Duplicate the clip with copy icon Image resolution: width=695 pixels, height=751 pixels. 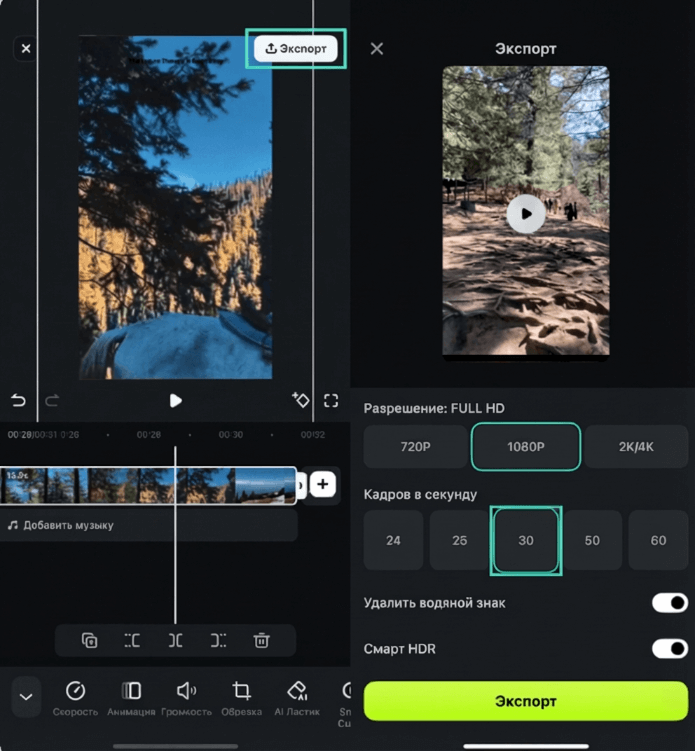coord(89,641)
